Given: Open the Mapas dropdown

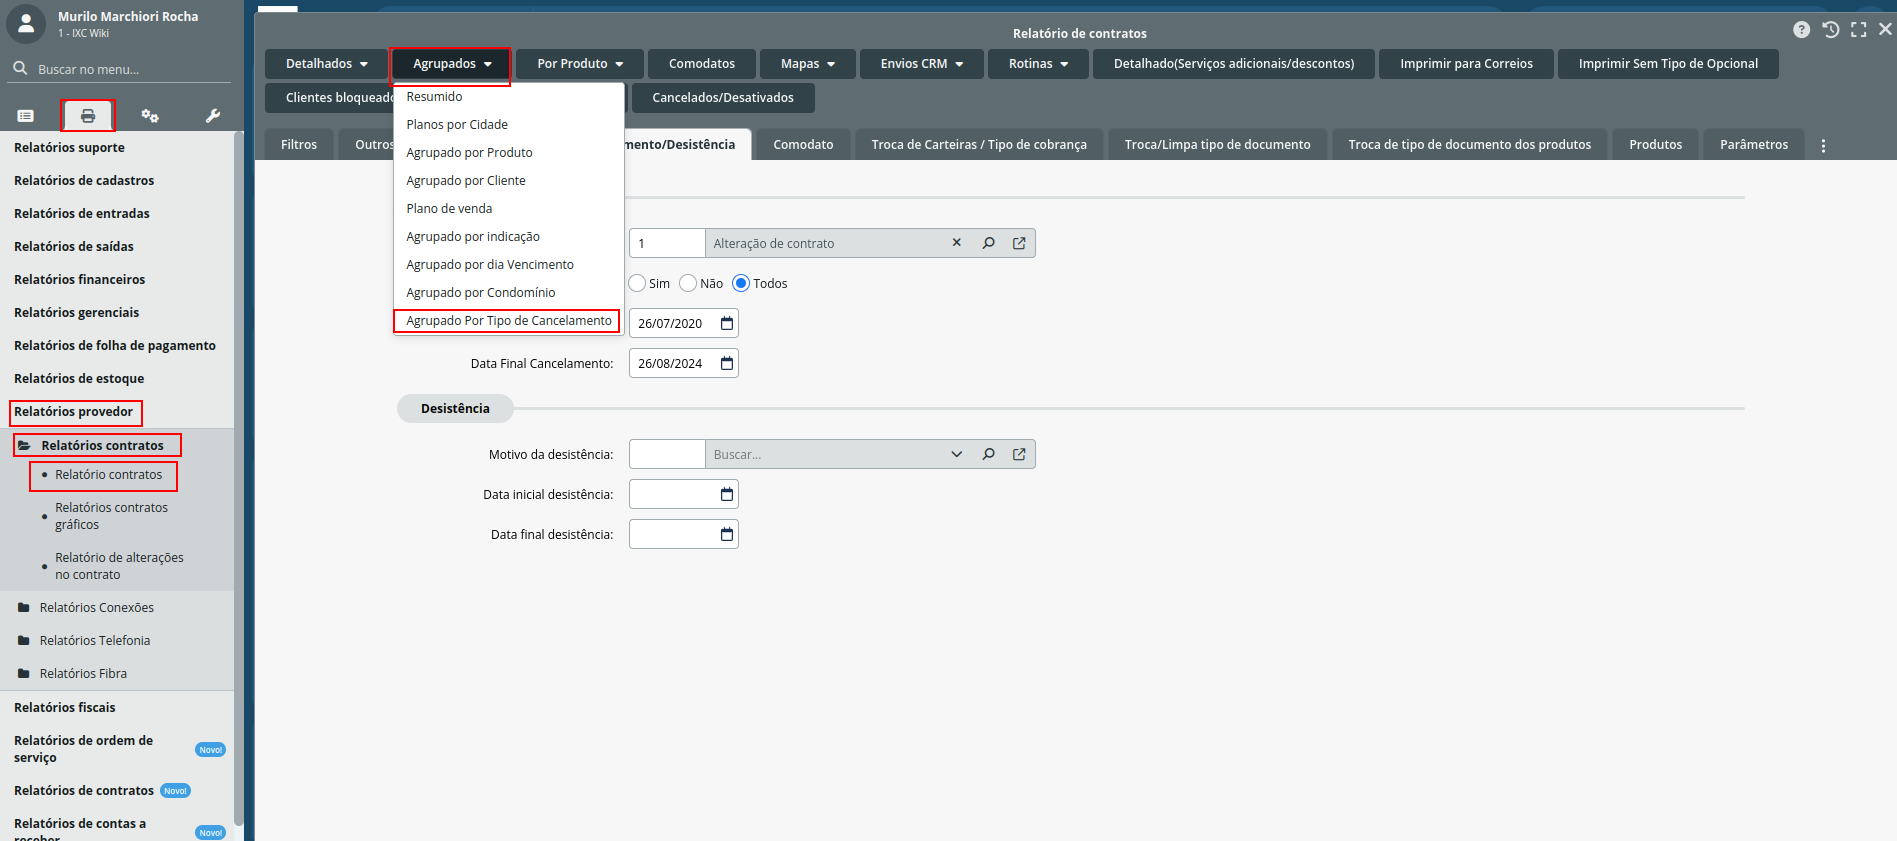Looking at the screenshot, I should 807,64.
